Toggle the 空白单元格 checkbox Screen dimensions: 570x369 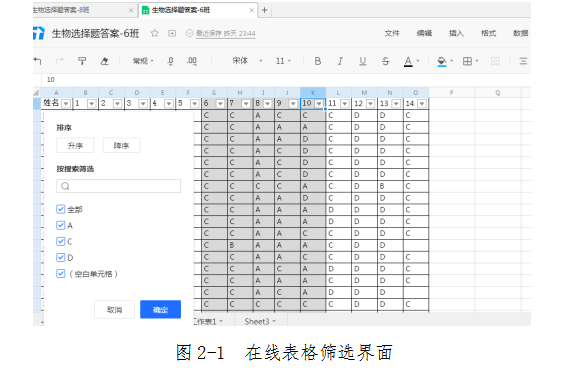pos(61,273)
